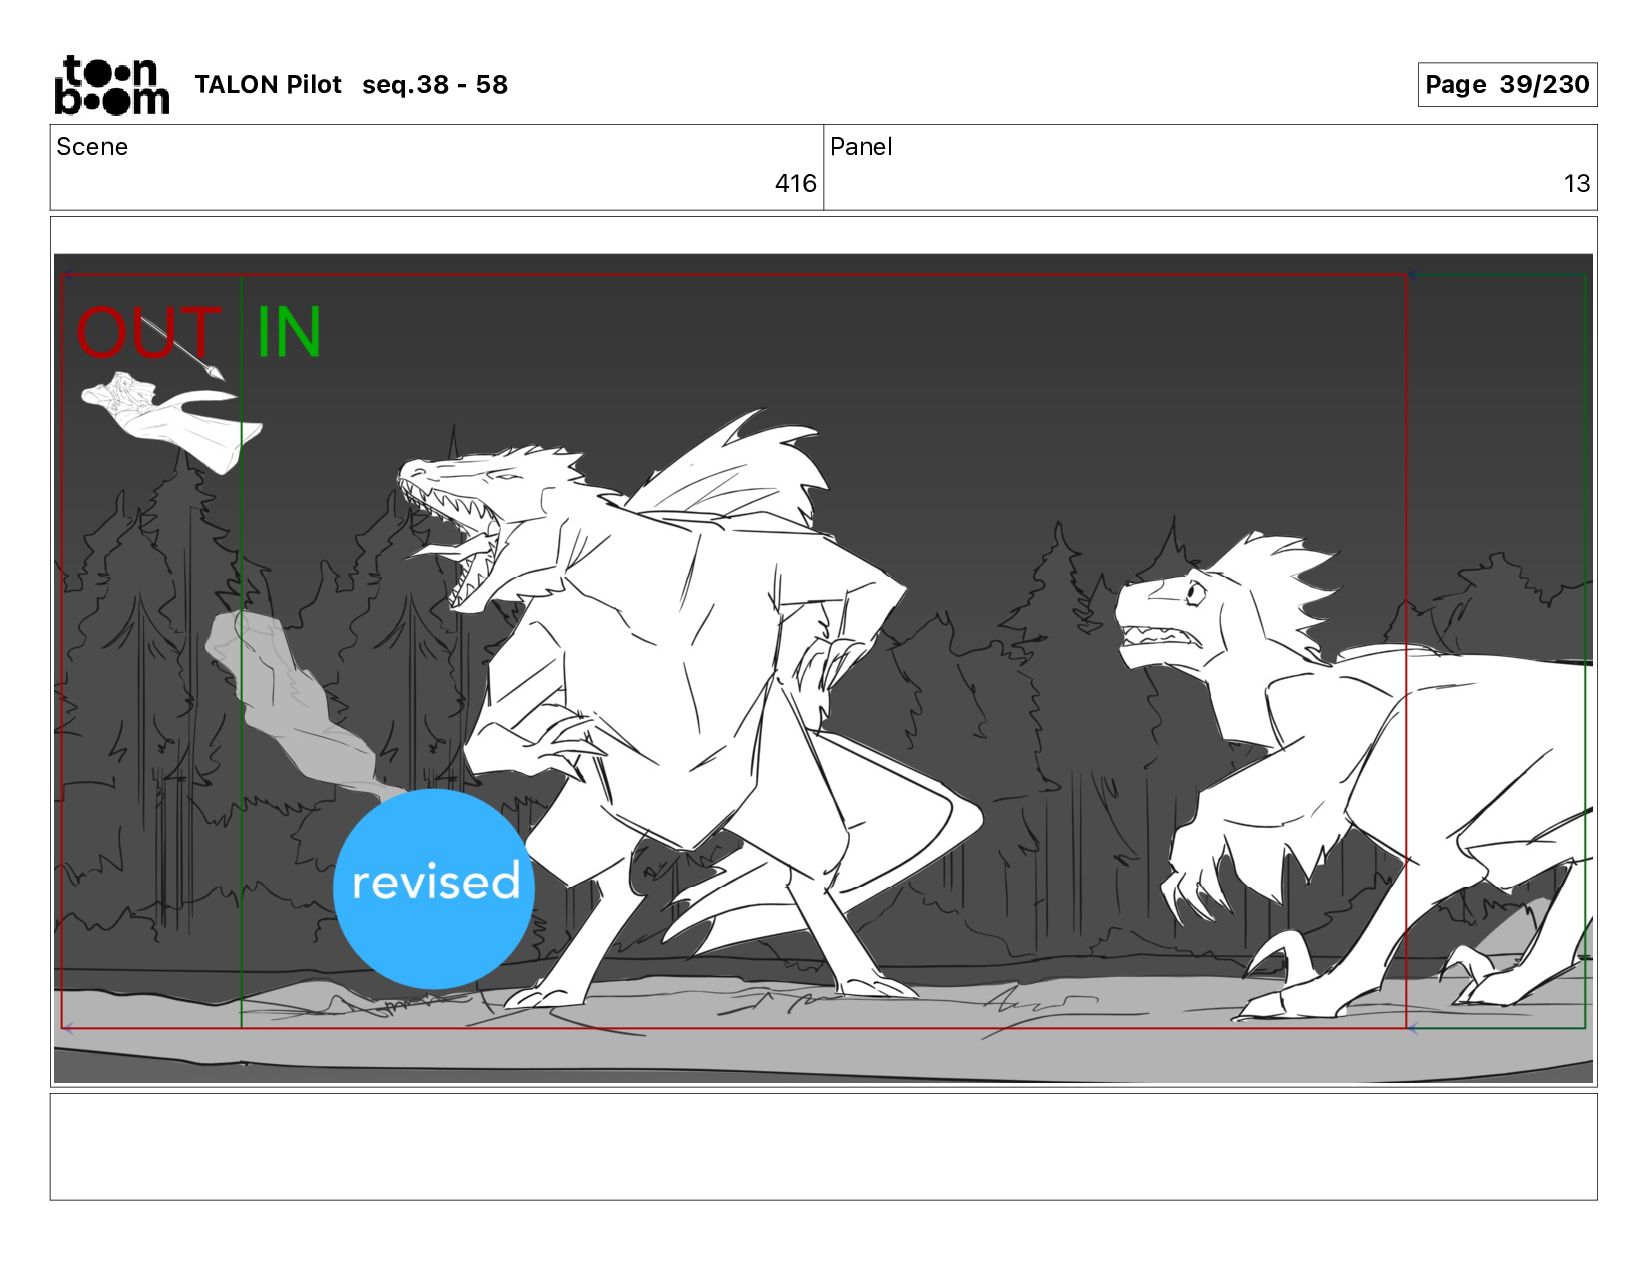Click the Toon Boom logo
The width and height of the screenshot is (1650, 1275).
111,85
